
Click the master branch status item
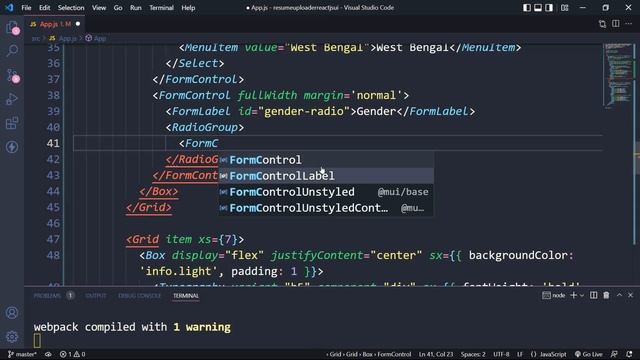pyautogui.click(x=22, y=354)
